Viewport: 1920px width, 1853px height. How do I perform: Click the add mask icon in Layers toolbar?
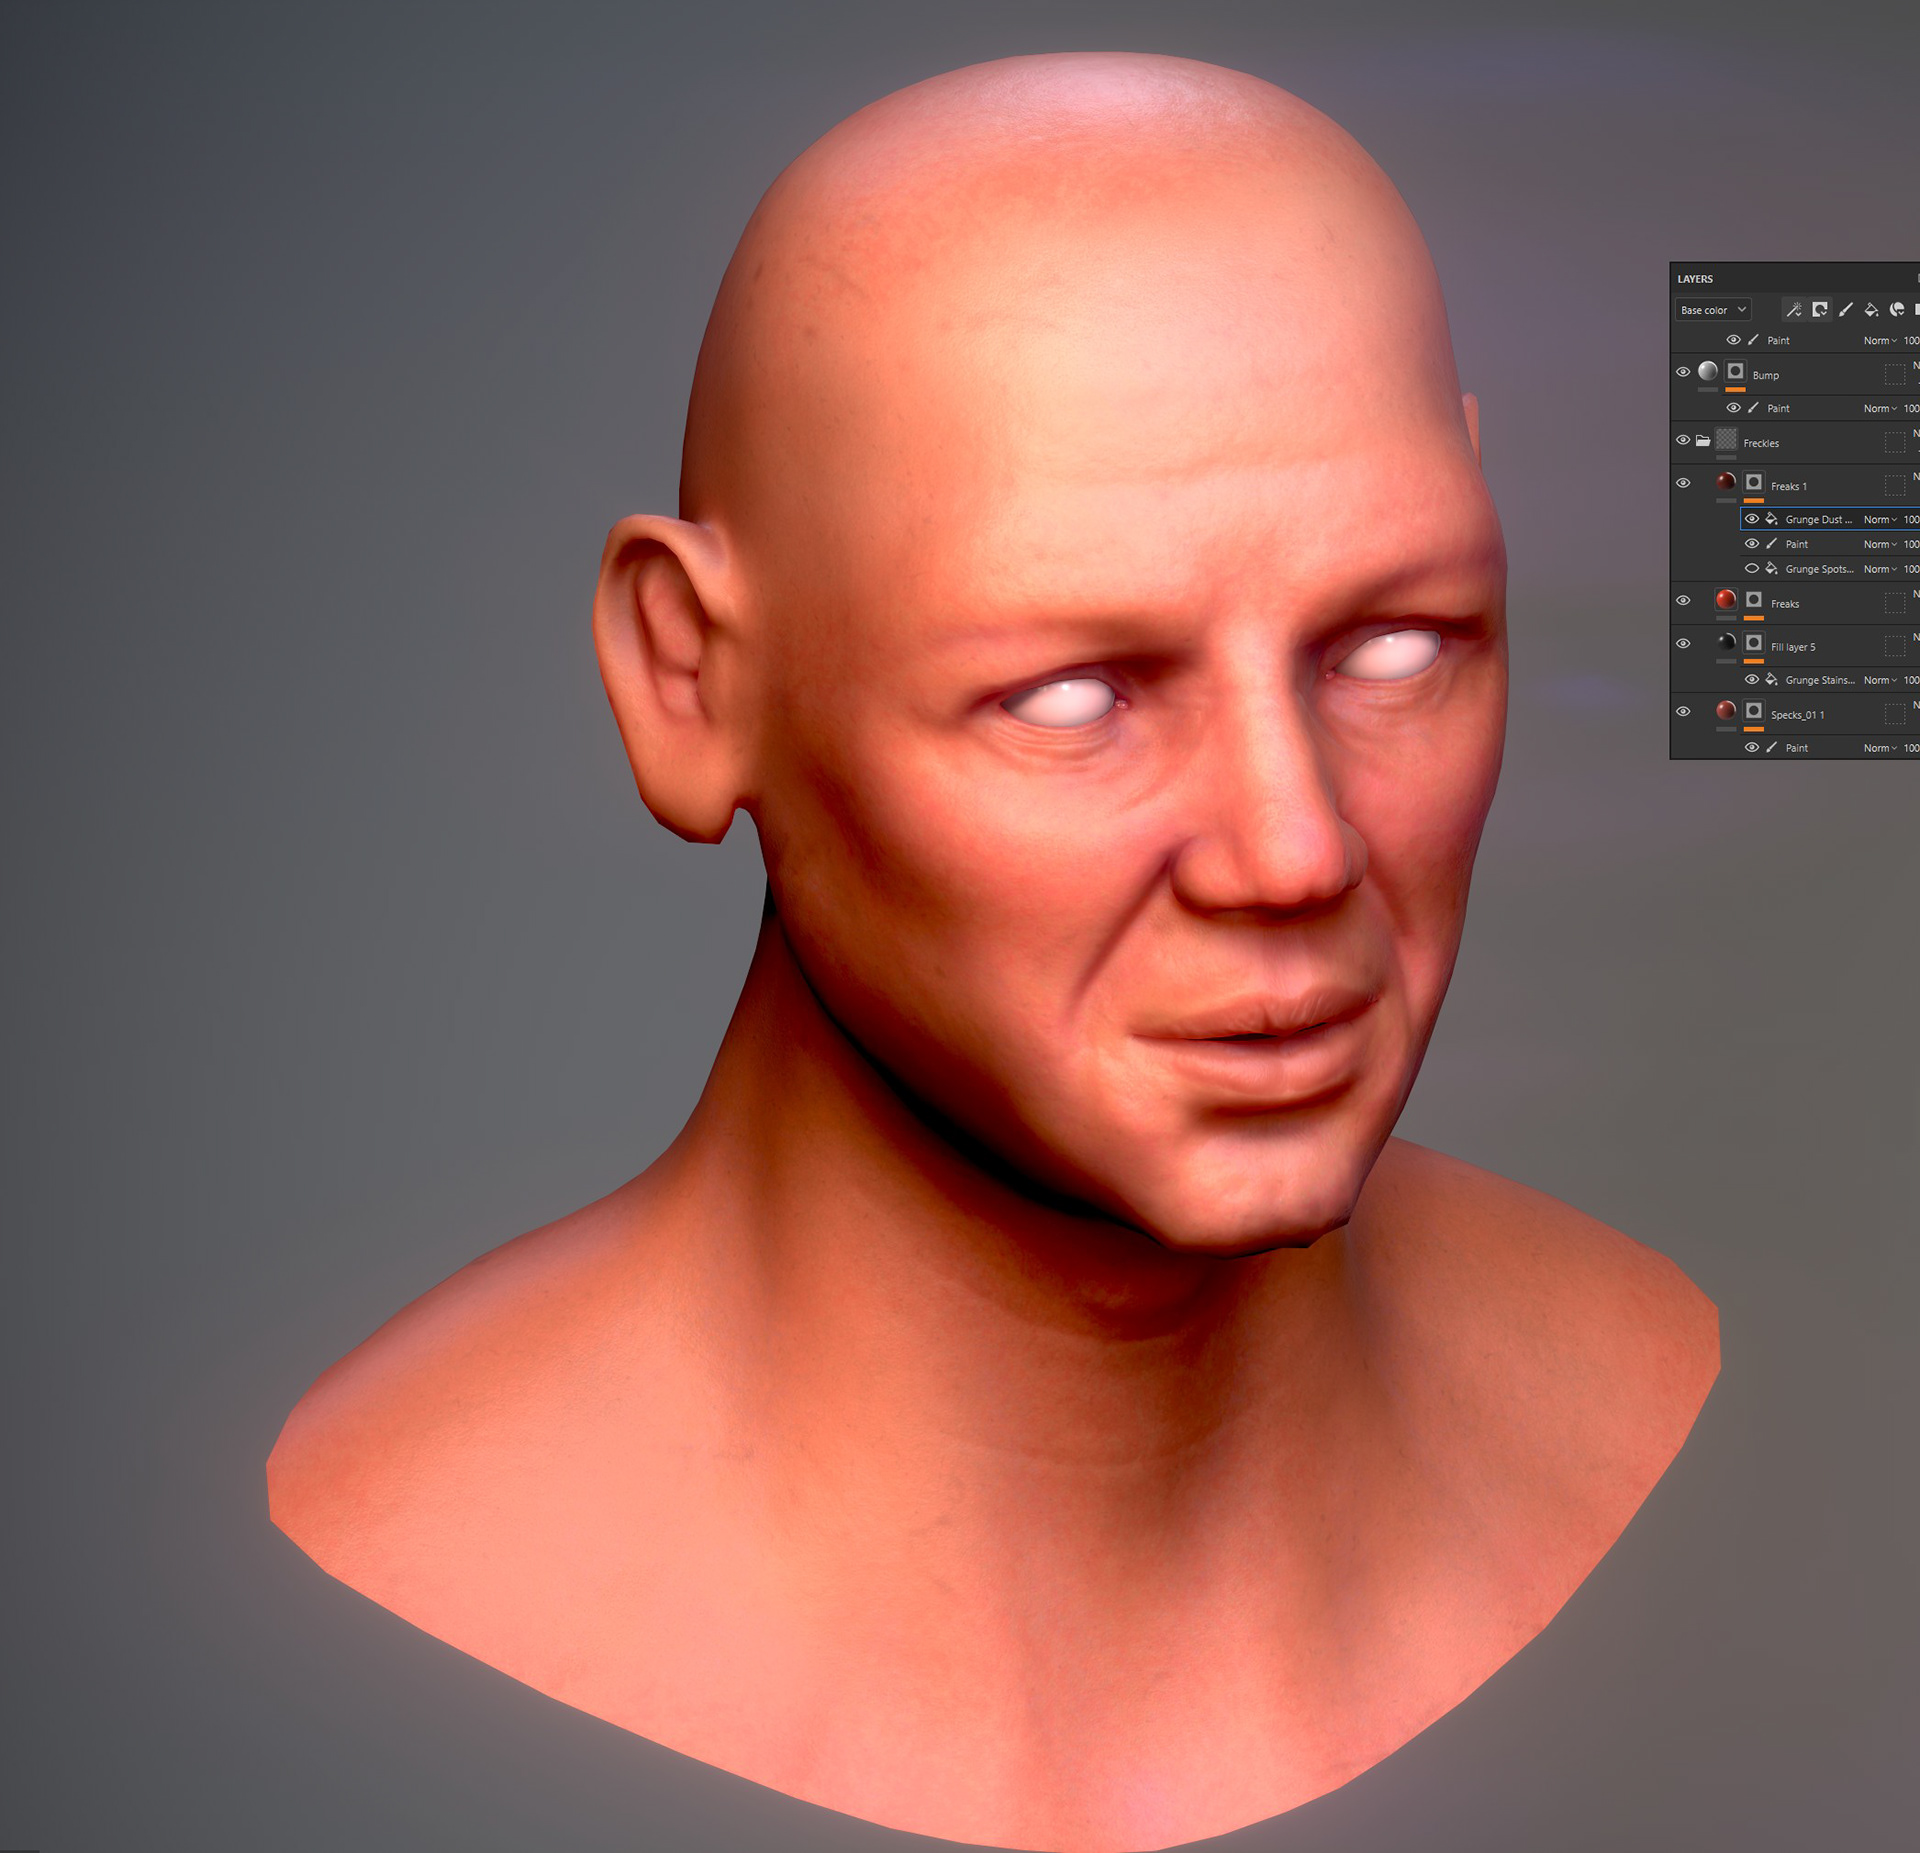pos(1820,310)
